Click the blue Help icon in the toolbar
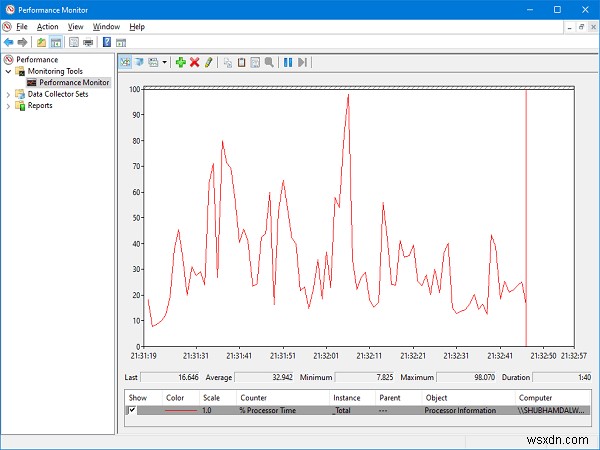Screen dimensions: 600x450 (106, 42)
